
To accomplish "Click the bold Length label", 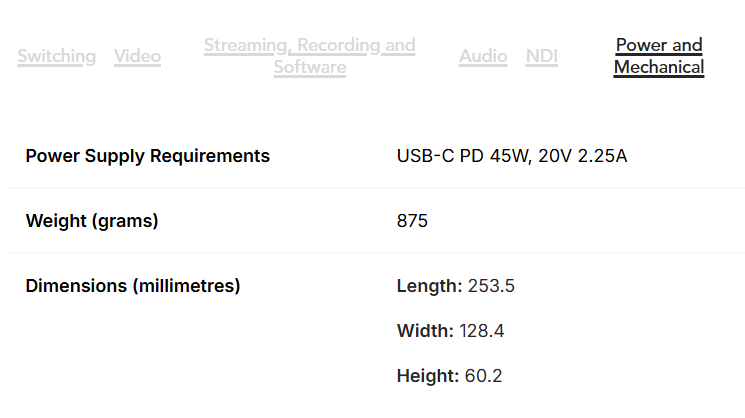I will (429, 286).
